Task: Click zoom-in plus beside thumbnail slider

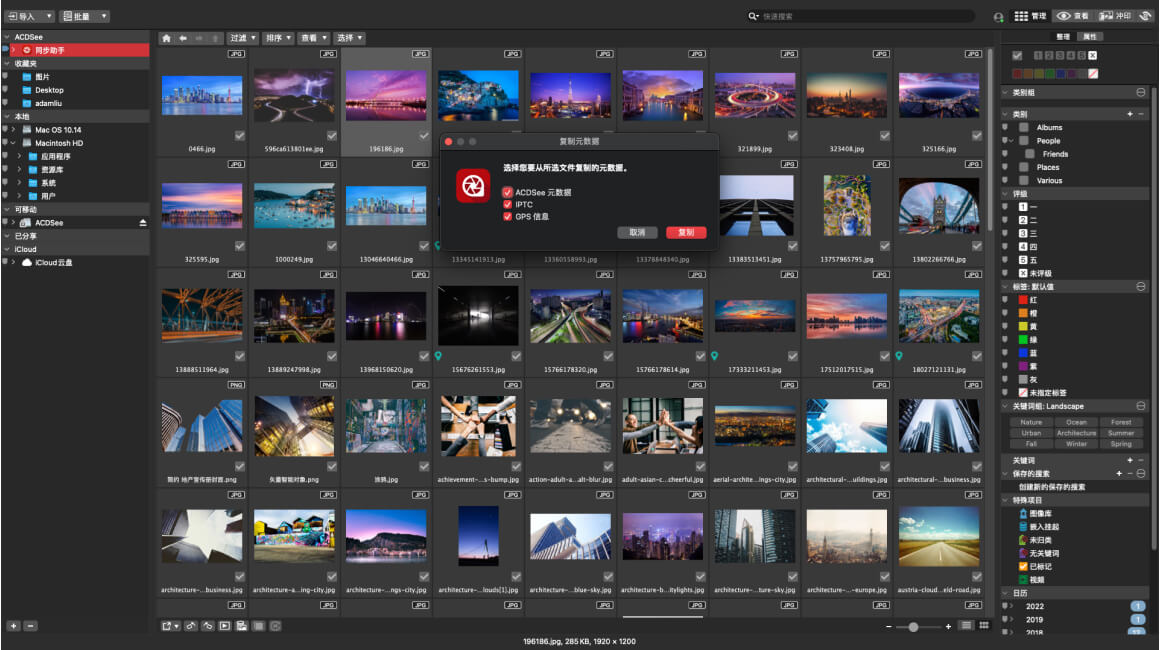Action: [x=948, y=626]
